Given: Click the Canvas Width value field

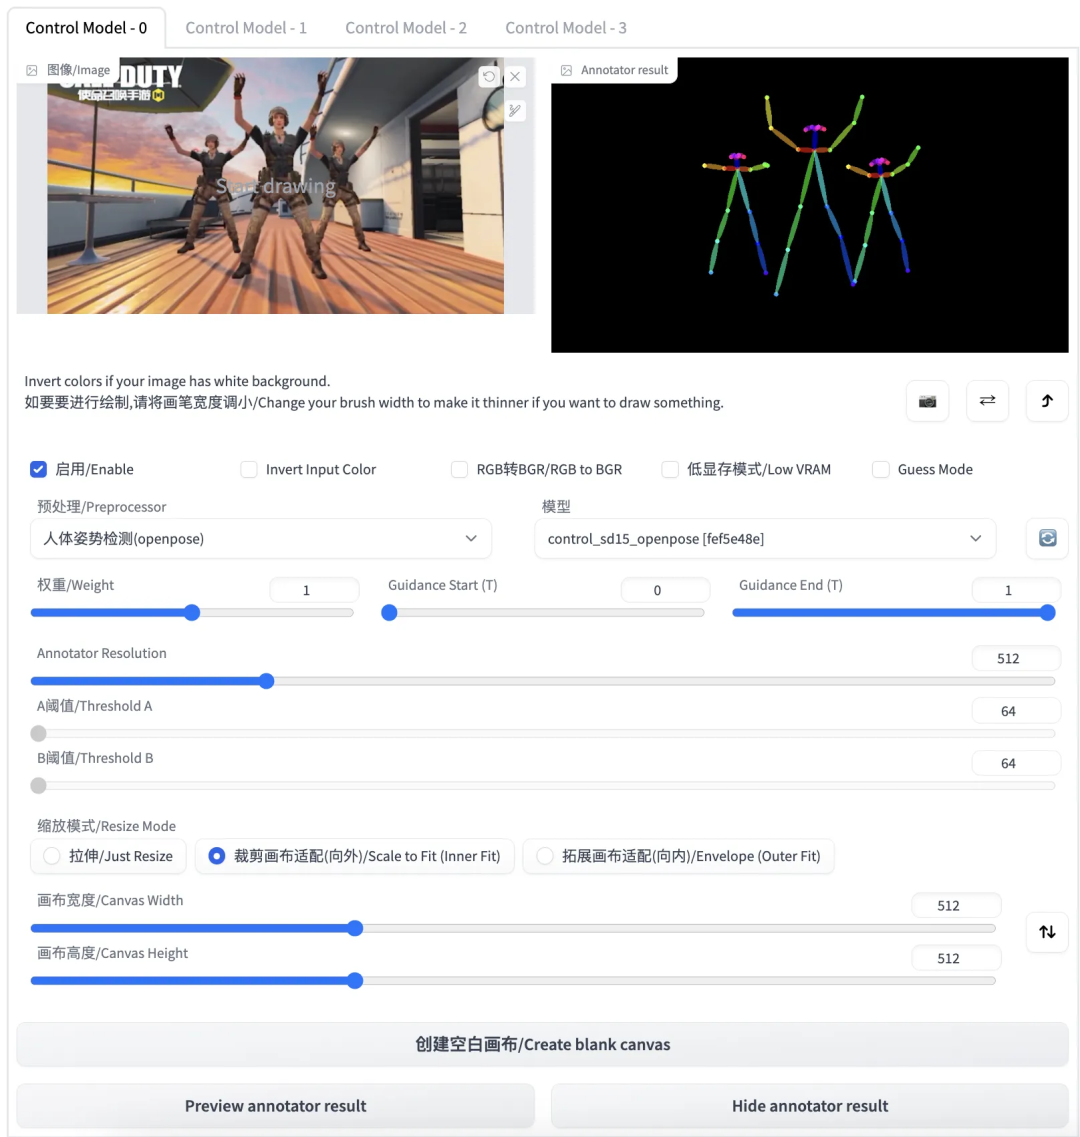Looking at the screenshot, I should tap(956, 906).
